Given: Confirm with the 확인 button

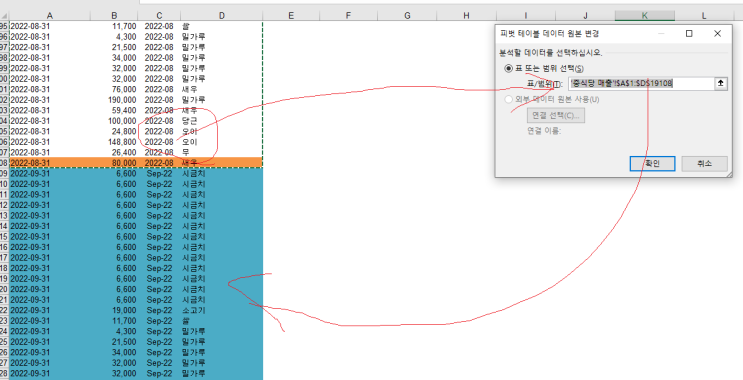Looking at the screenshot, I should pyautogui.click(x=652, y=163).
